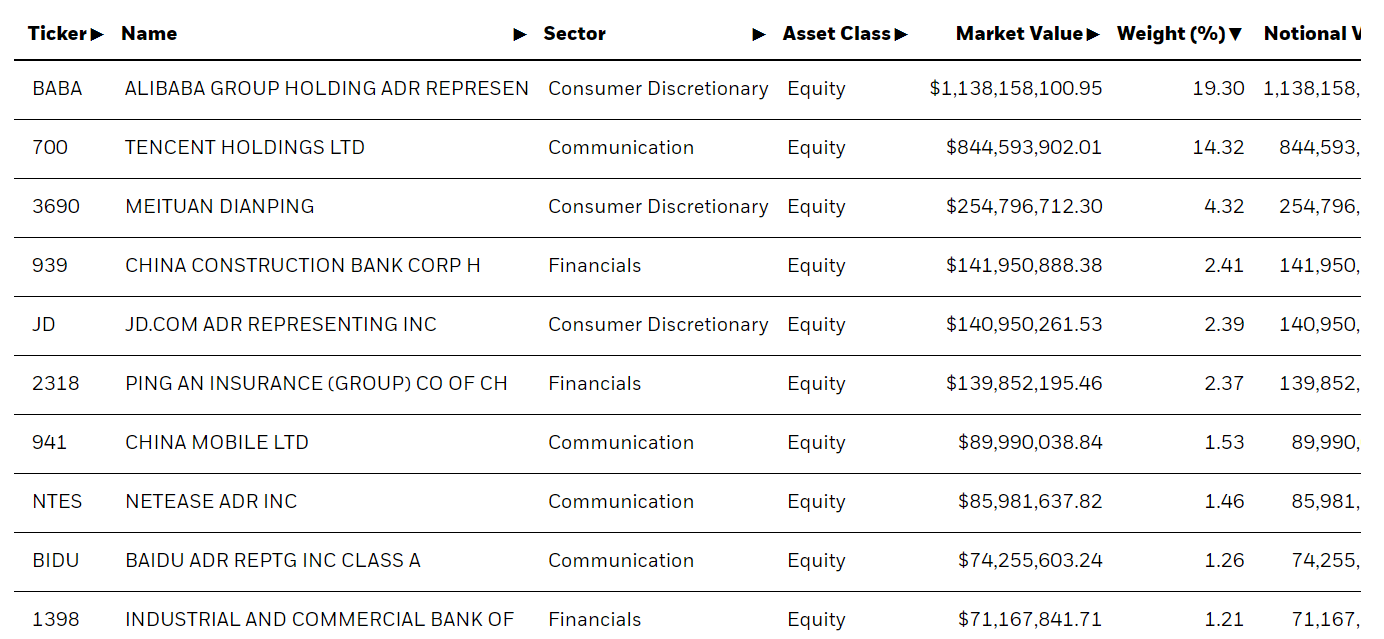1384x639 pixels.
Task: Click MEITUAN DIANPING name cell
Action: [220, 207]
